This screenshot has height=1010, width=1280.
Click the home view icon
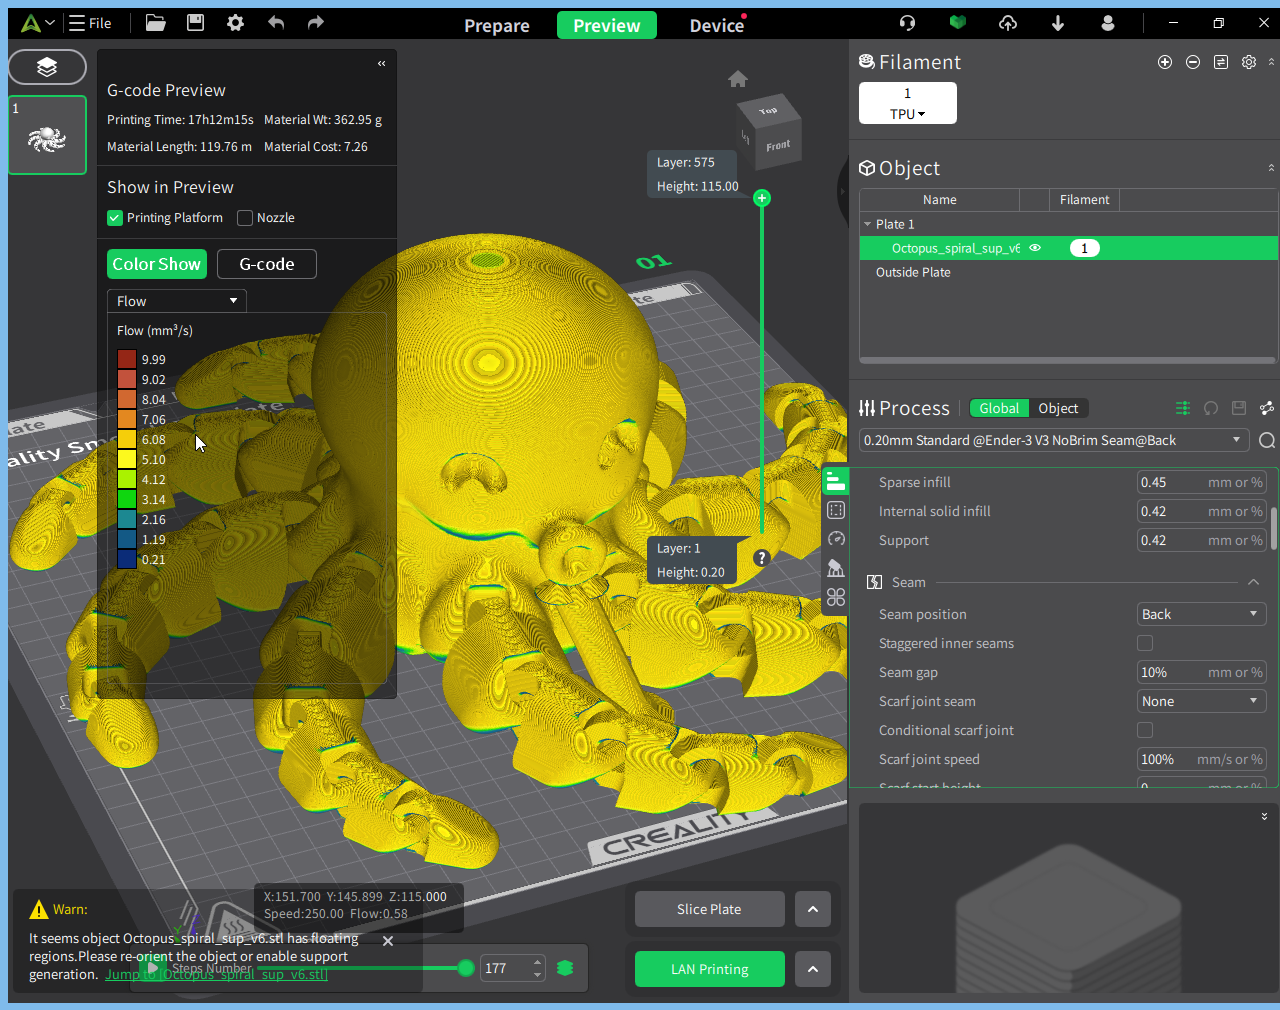pos(738,79)
